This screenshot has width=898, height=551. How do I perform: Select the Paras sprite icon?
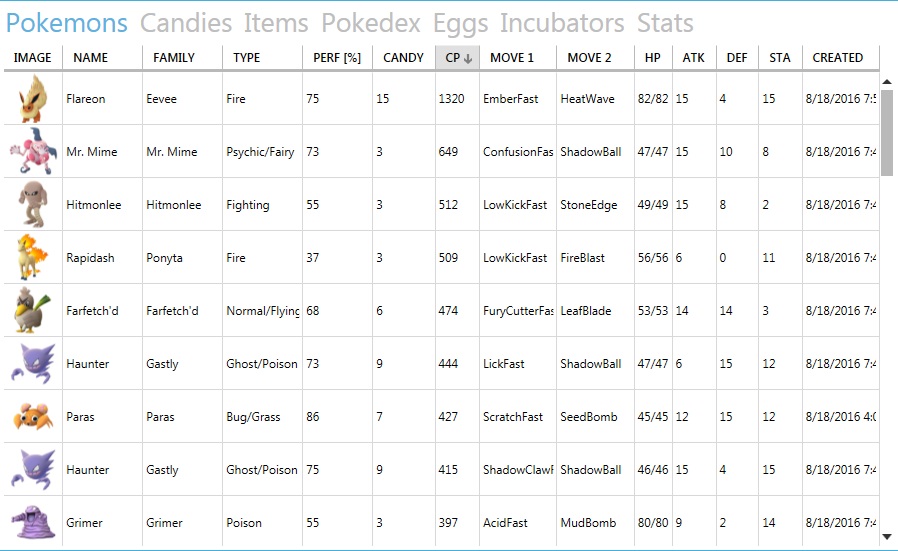pos(33,416)
